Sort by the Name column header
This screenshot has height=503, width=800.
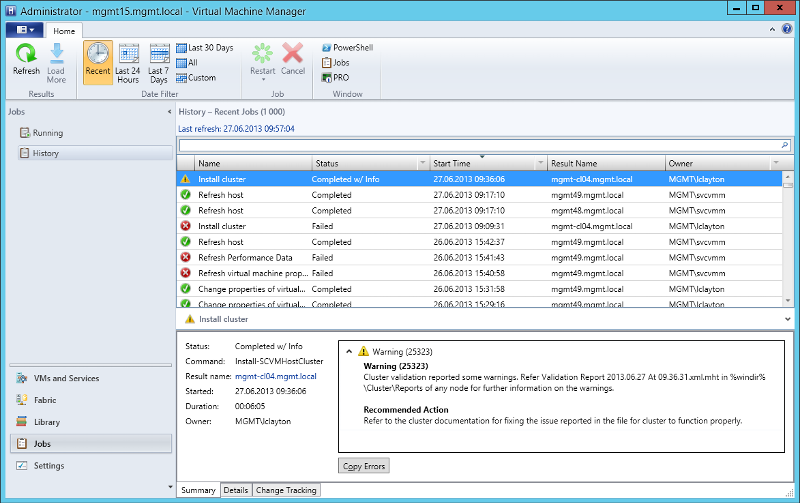pyautogui.click(x=253, y=163)
